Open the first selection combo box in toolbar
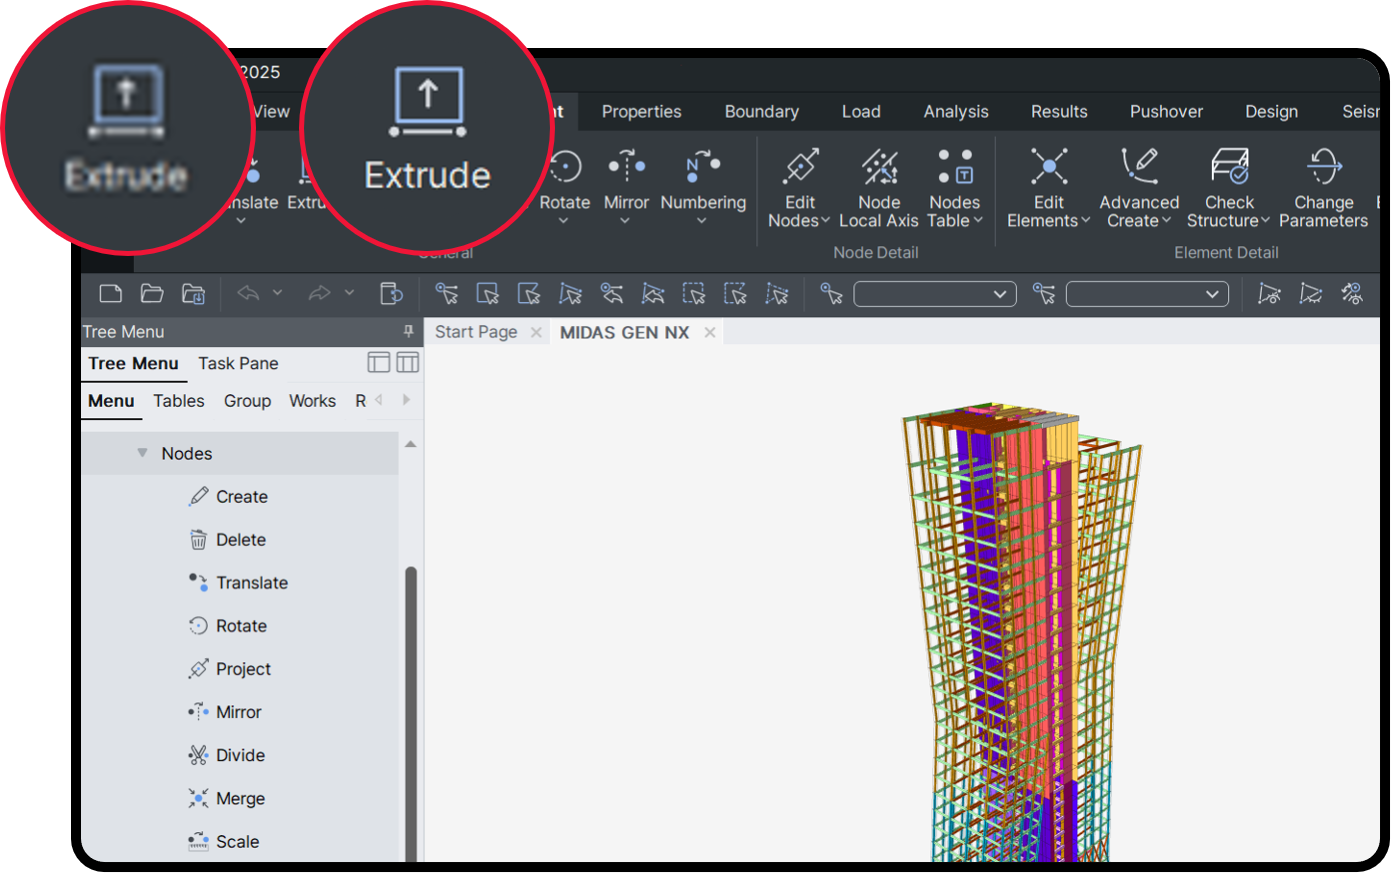Viewport: 1391px width, 873px height. [935, 294]
